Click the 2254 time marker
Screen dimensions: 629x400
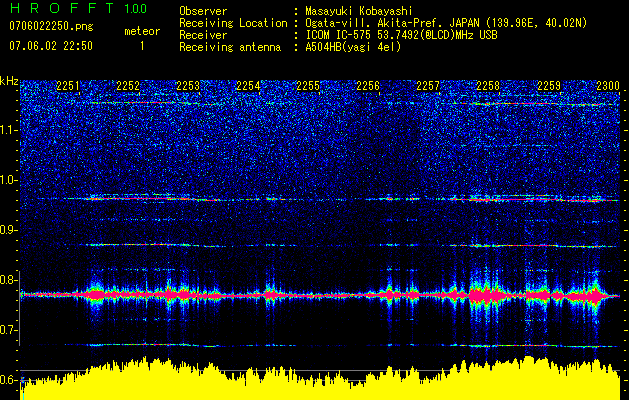point(248,86)
